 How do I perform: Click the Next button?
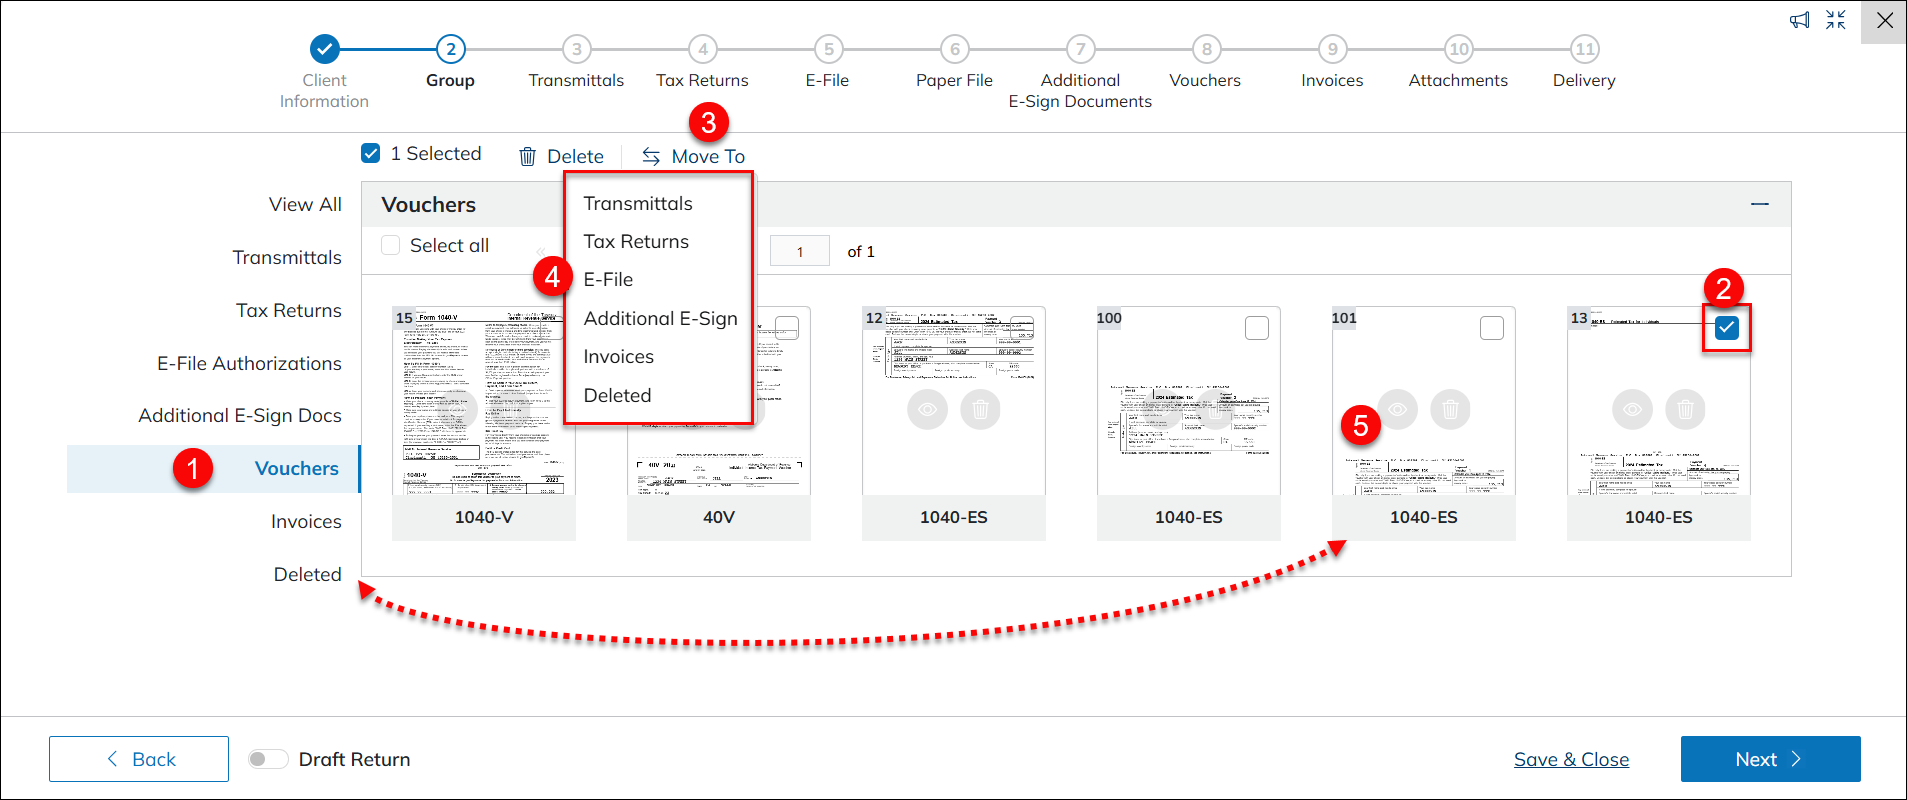coord(1770,759)
